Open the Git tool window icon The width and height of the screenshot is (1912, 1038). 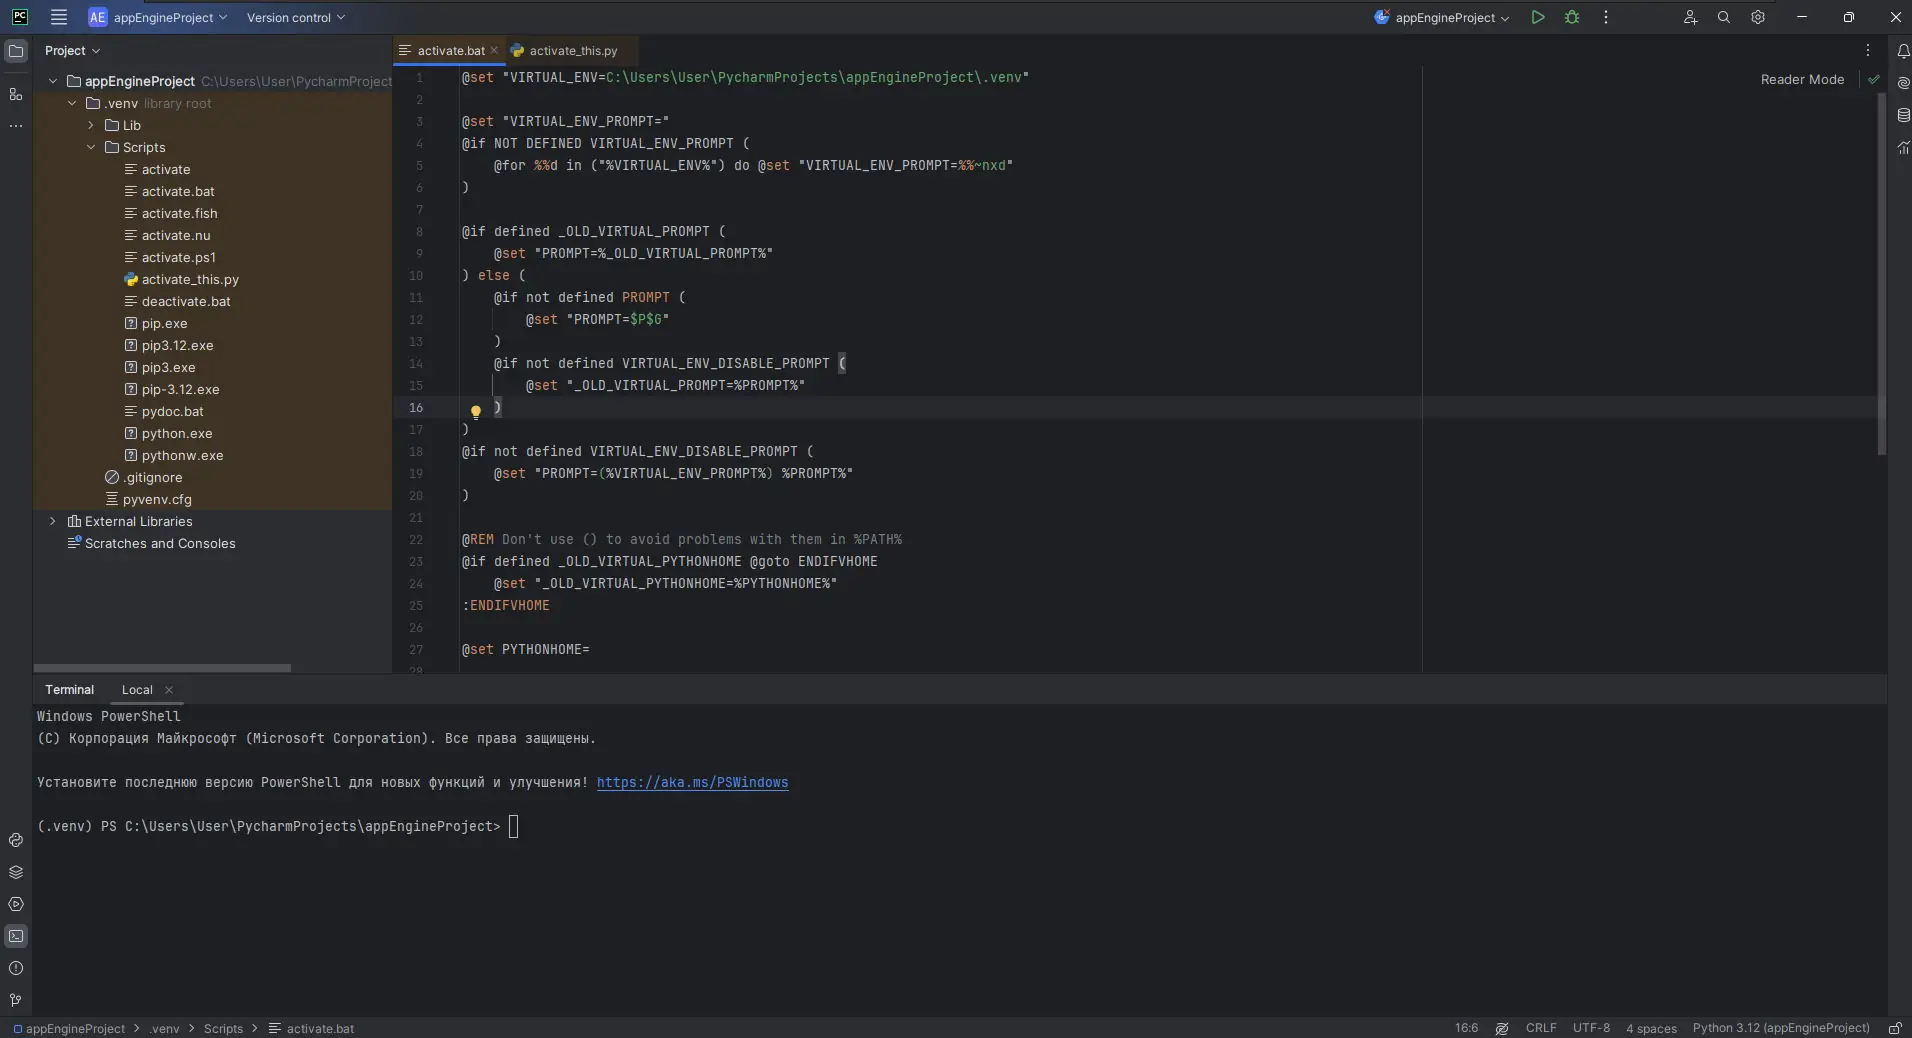click(16, 1000)
